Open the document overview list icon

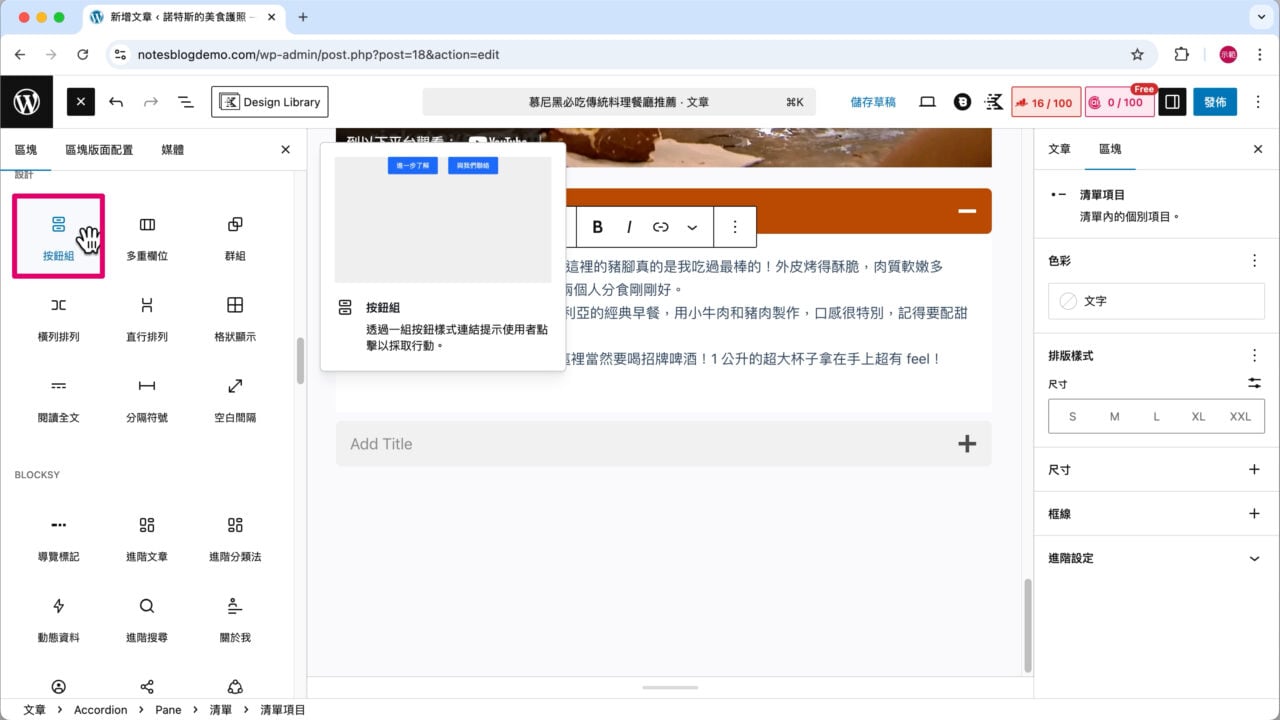click(x=185, y=101)
